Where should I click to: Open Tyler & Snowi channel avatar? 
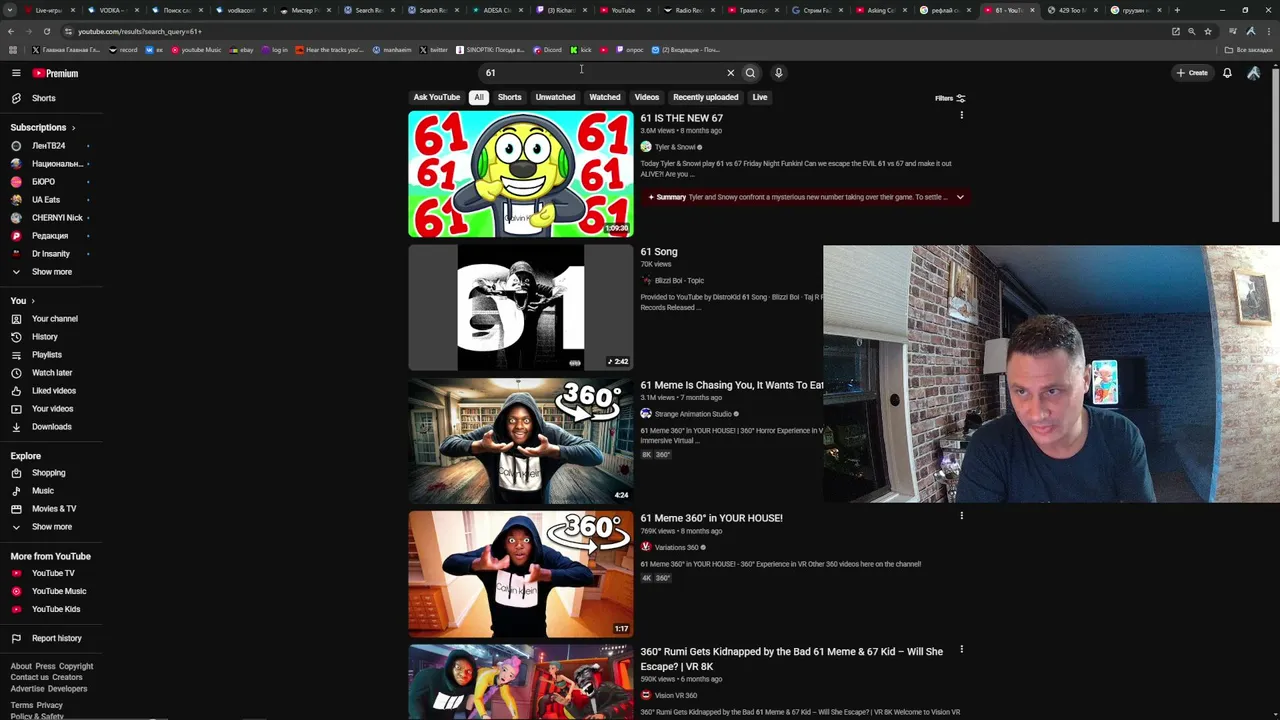pyautogui.click(x=646, y=147)
